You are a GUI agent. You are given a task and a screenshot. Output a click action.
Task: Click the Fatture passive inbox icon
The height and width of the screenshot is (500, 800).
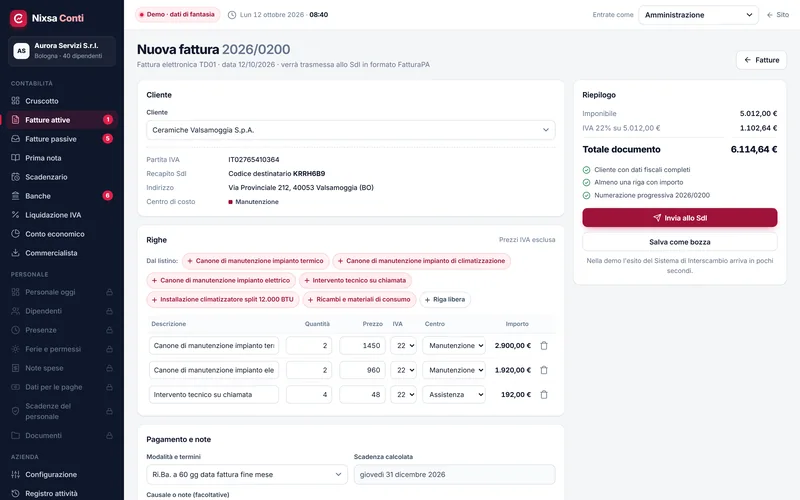tap(15, 139)
